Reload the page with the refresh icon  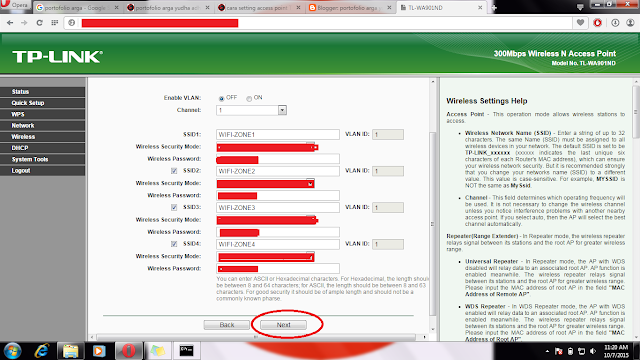[x=39, y=23]
